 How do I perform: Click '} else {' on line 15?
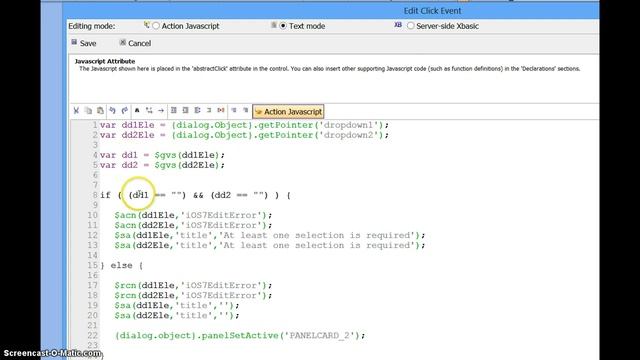[122, 265]
